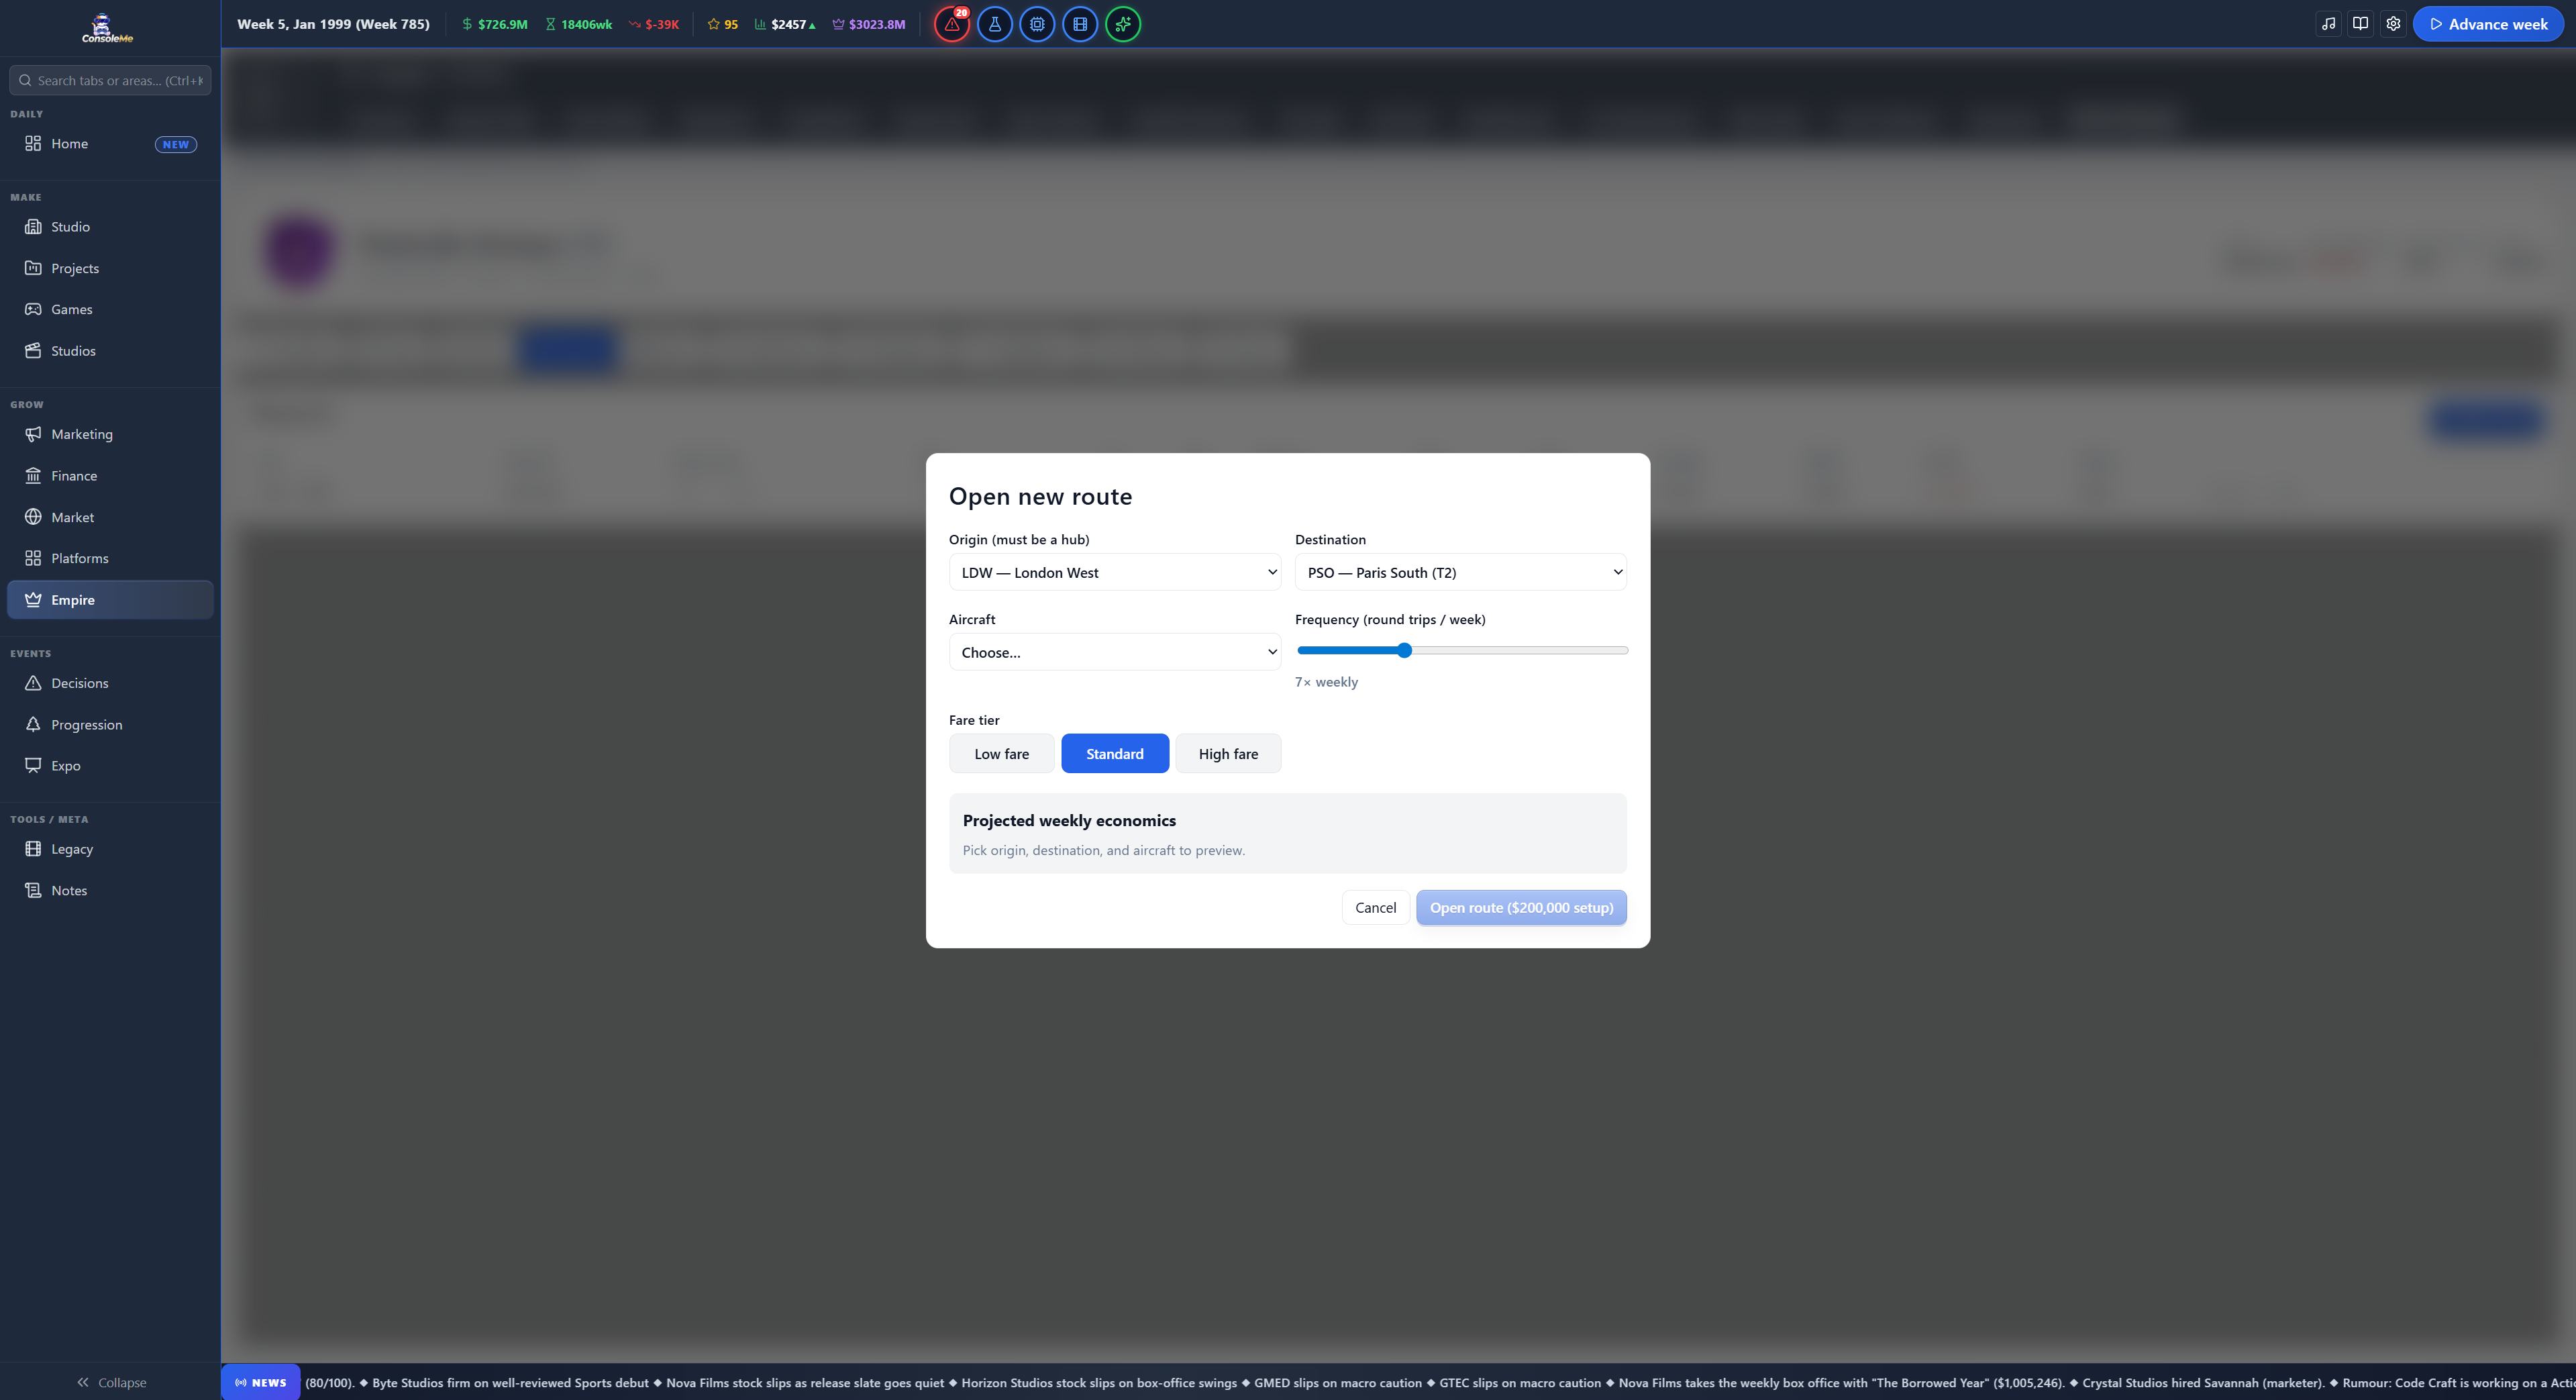Click the research flask icon

994,24
